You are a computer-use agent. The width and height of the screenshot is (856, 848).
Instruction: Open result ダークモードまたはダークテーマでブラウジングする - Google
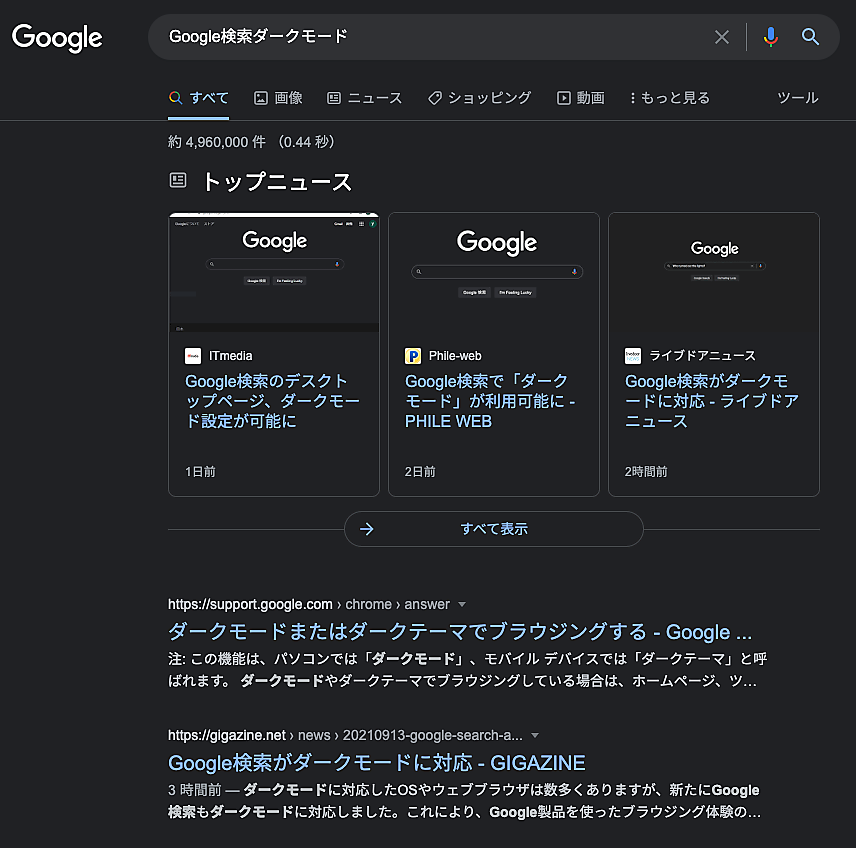[460, 632]
